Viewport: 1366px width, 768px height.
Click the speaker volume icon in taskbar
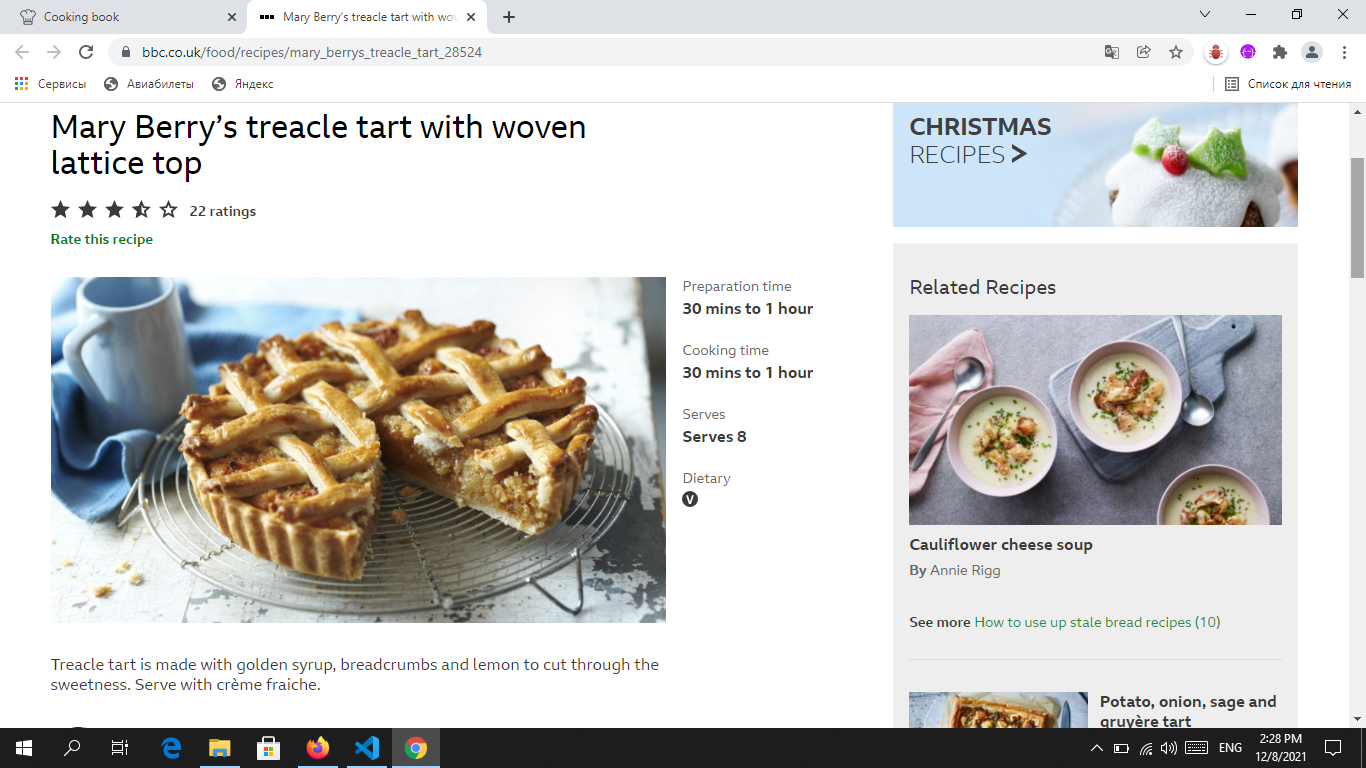pos(1170,747)
